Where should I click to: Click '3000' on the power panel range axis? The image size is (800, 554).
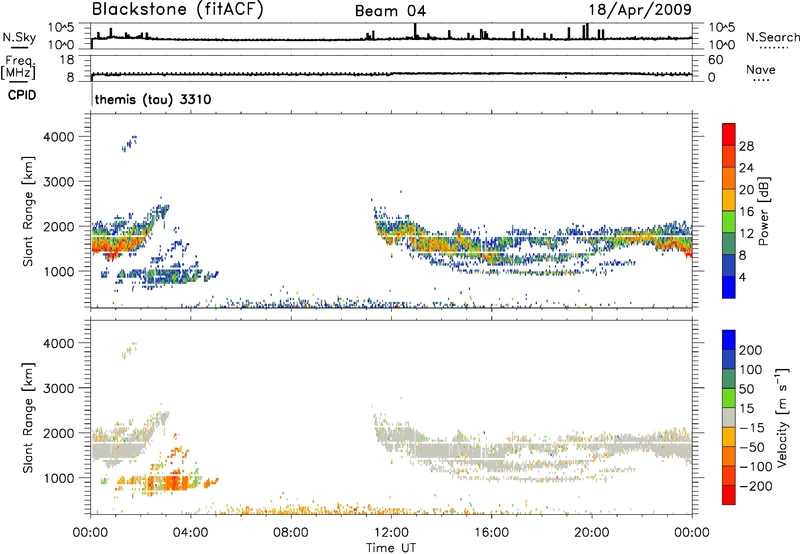tap(59, 182)
